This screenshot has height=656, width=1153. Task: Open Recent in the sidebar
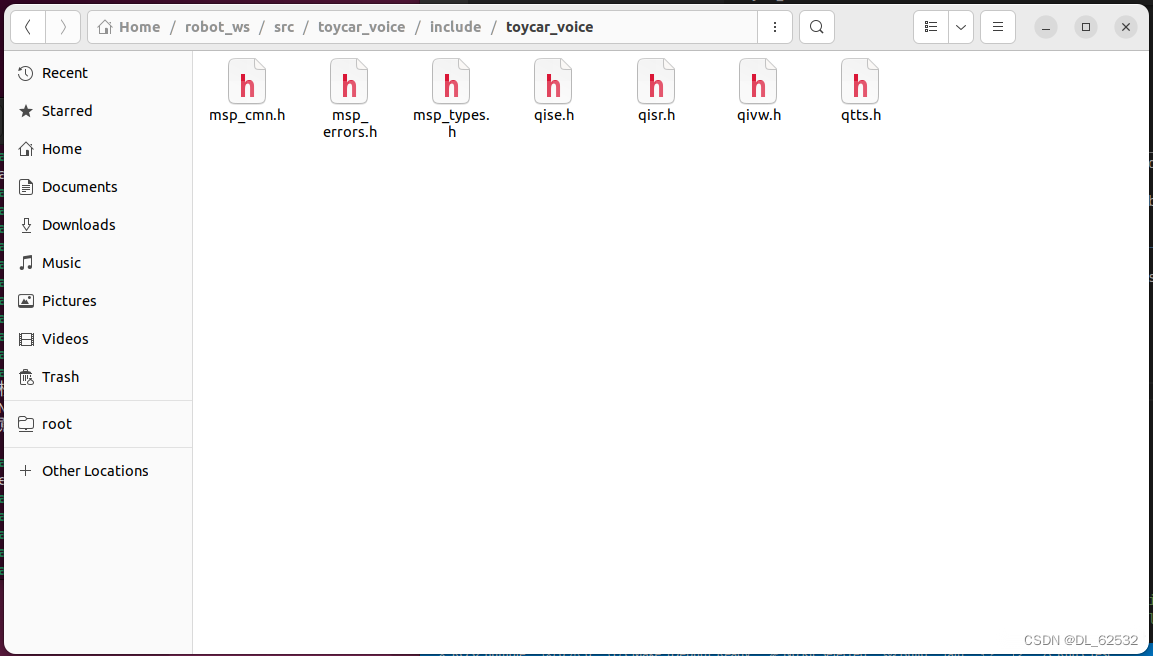point(99,73)
